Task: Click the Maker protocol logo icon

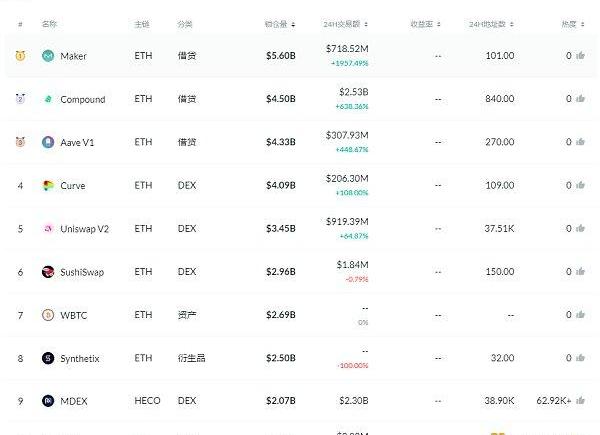Action: (x=48, y=56)
